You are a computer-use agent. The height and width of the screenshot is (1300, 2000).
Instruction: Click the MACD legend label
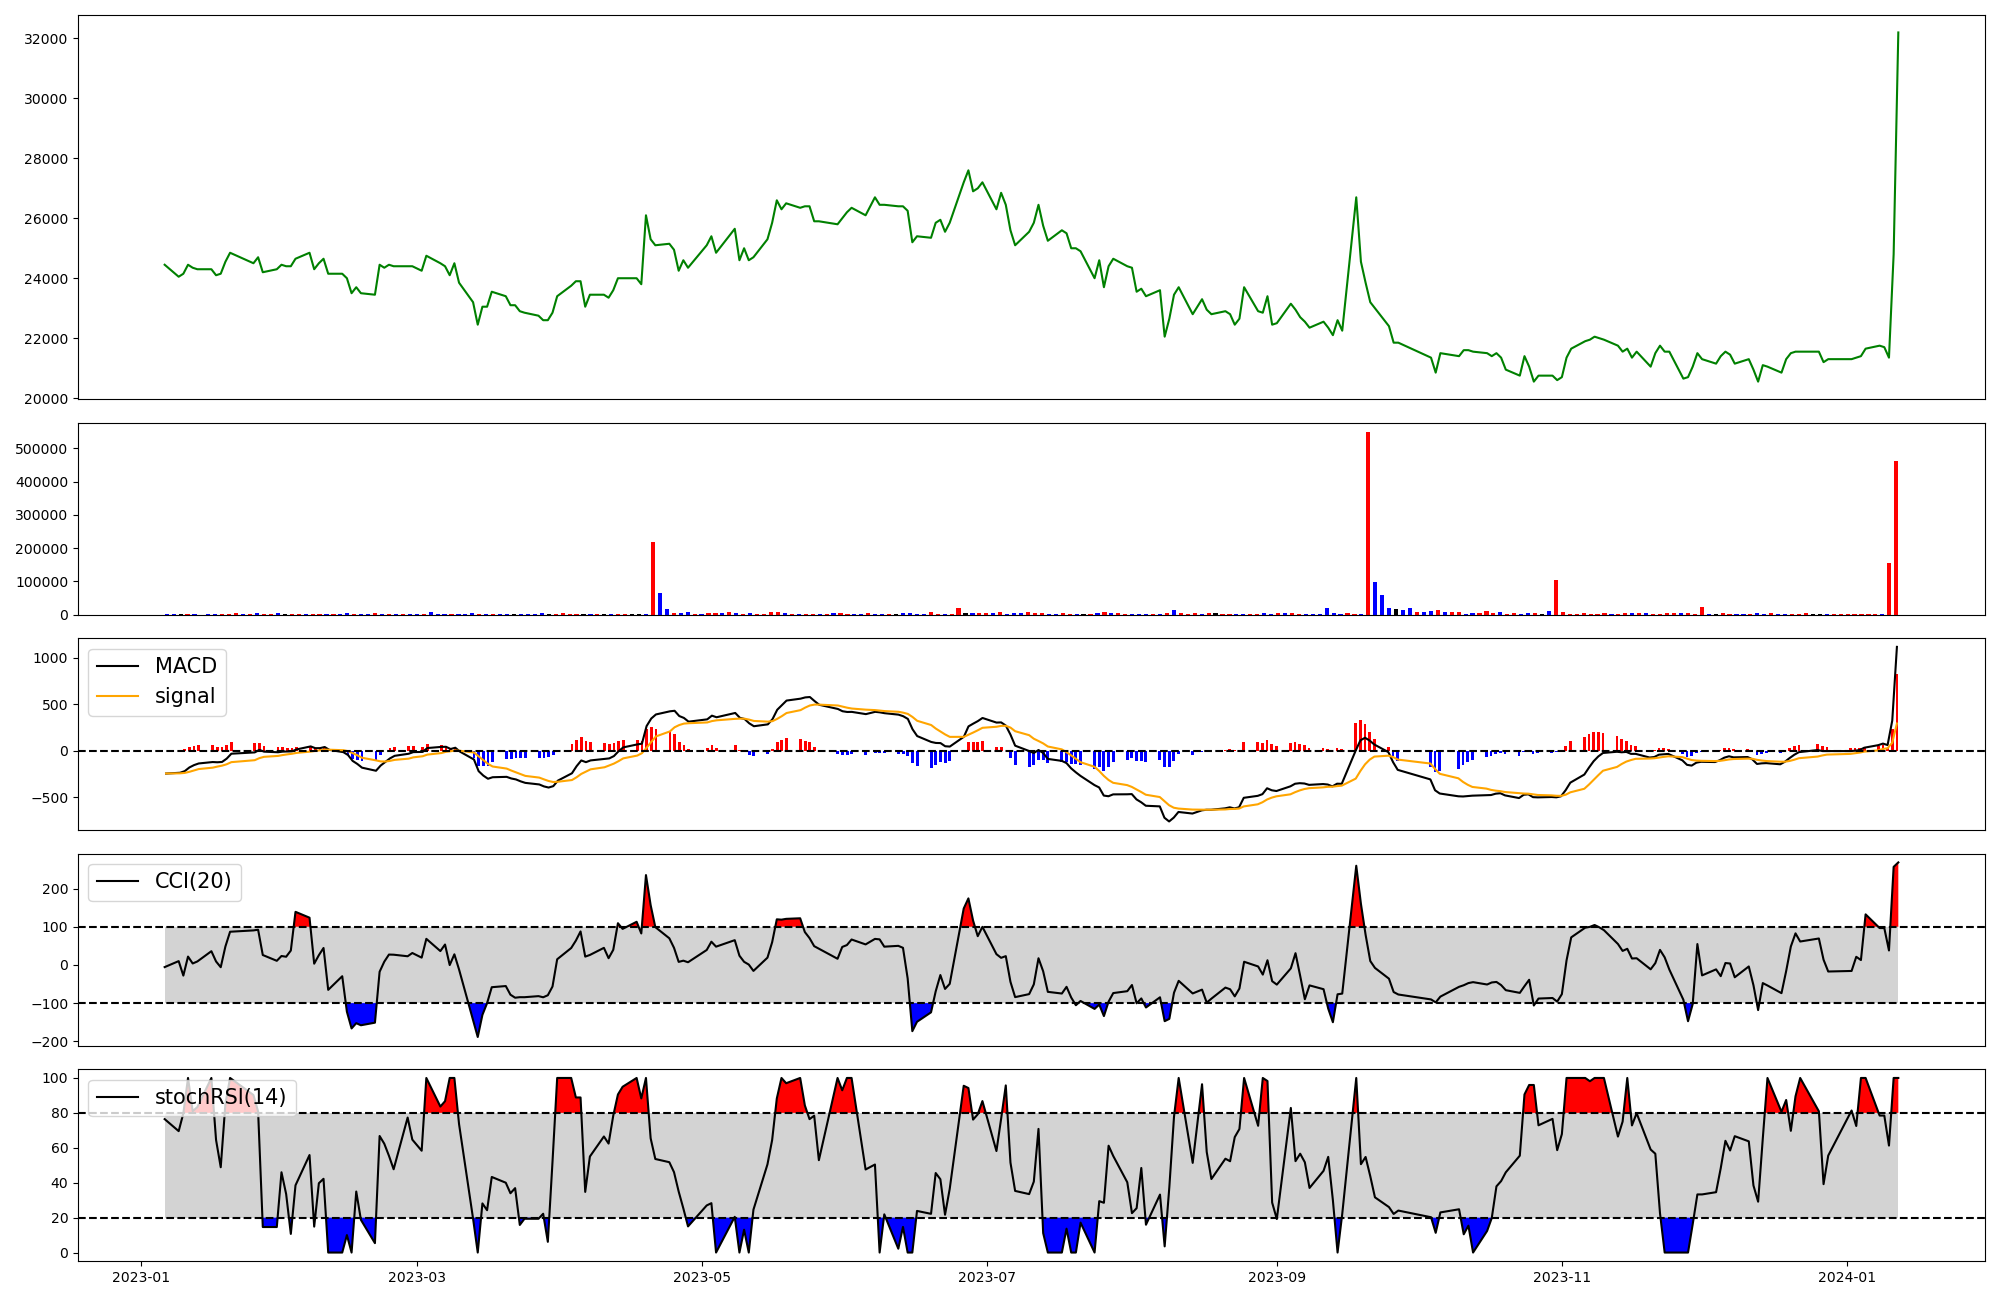coord(185,666)
